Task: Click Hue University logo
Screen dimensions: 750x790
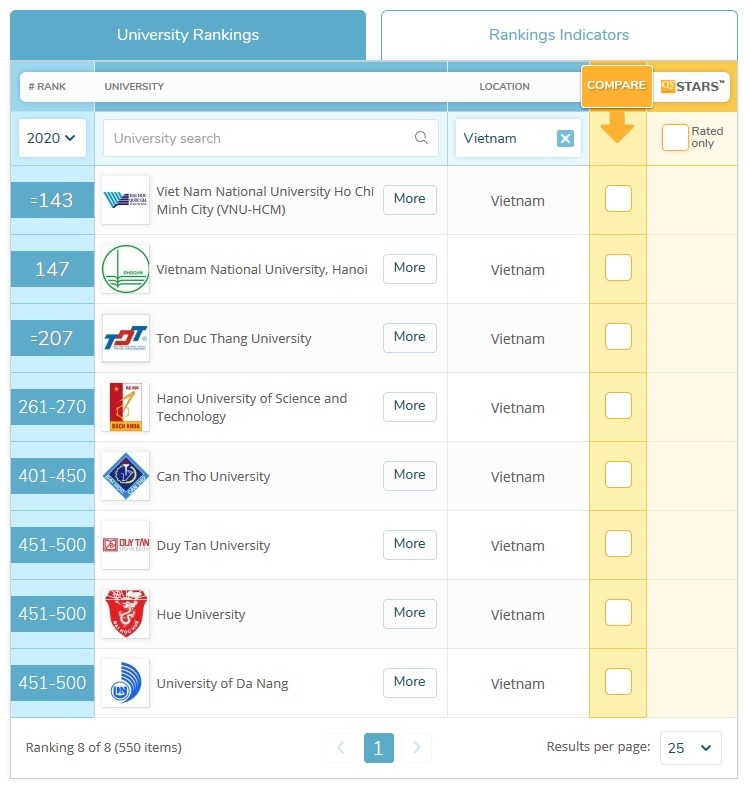Action: coord(125,614)
